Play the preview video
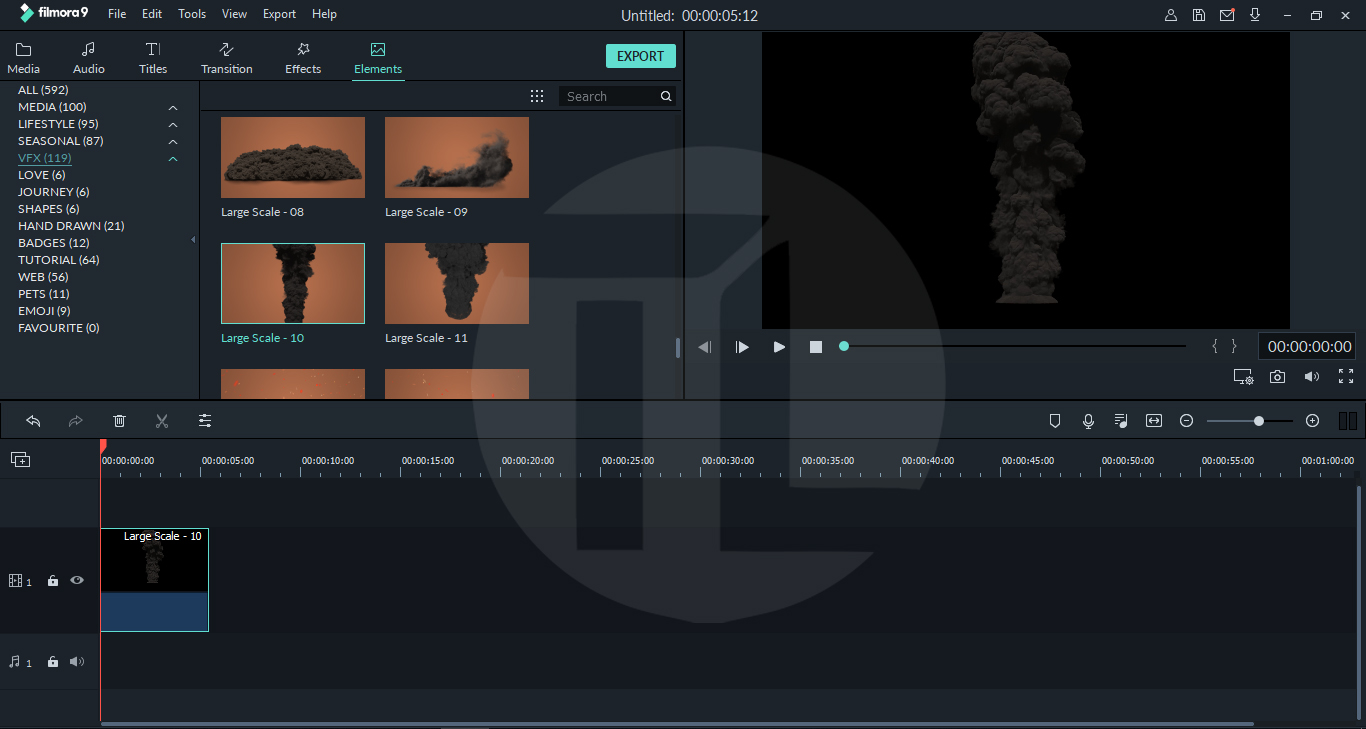This screenshot has height=729, width=1366. coord(779,347)
